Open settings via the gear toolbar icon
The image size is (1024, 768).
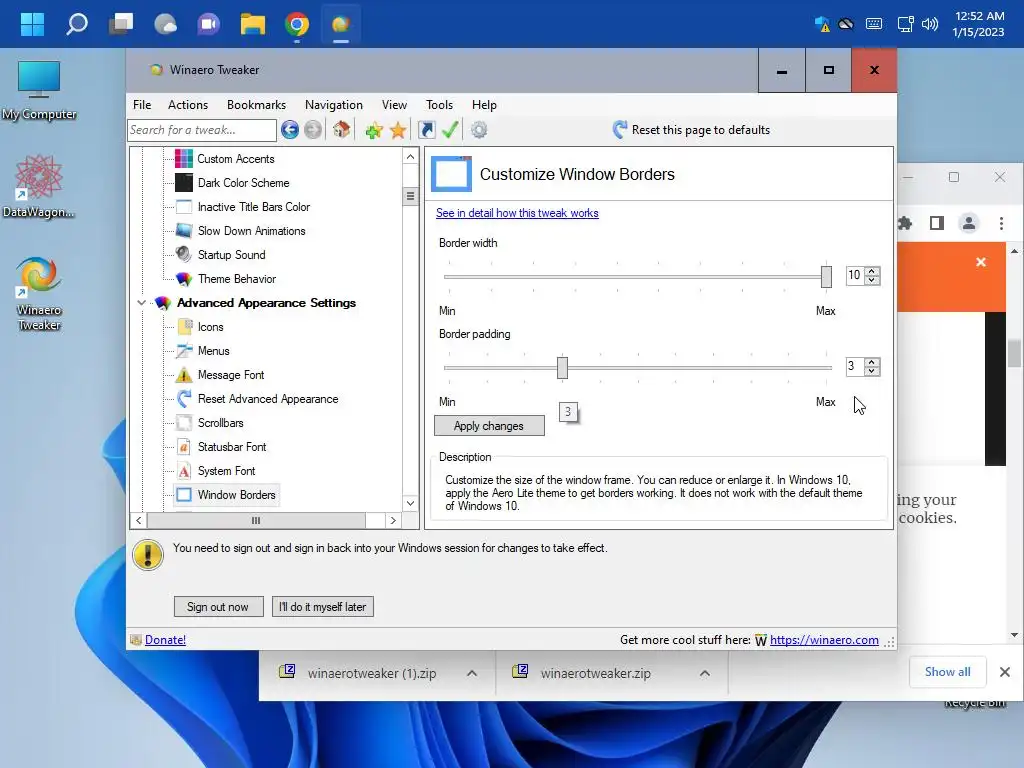(x=479, y=130)
